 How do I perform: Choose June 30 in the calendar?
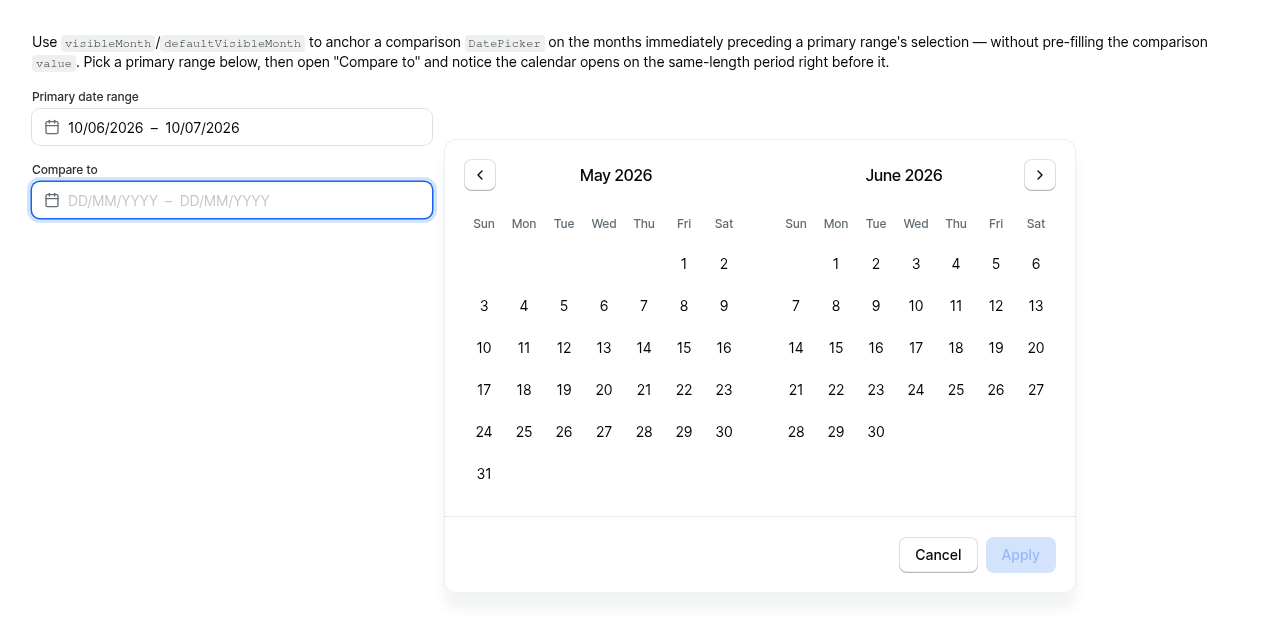click(876, 432)
